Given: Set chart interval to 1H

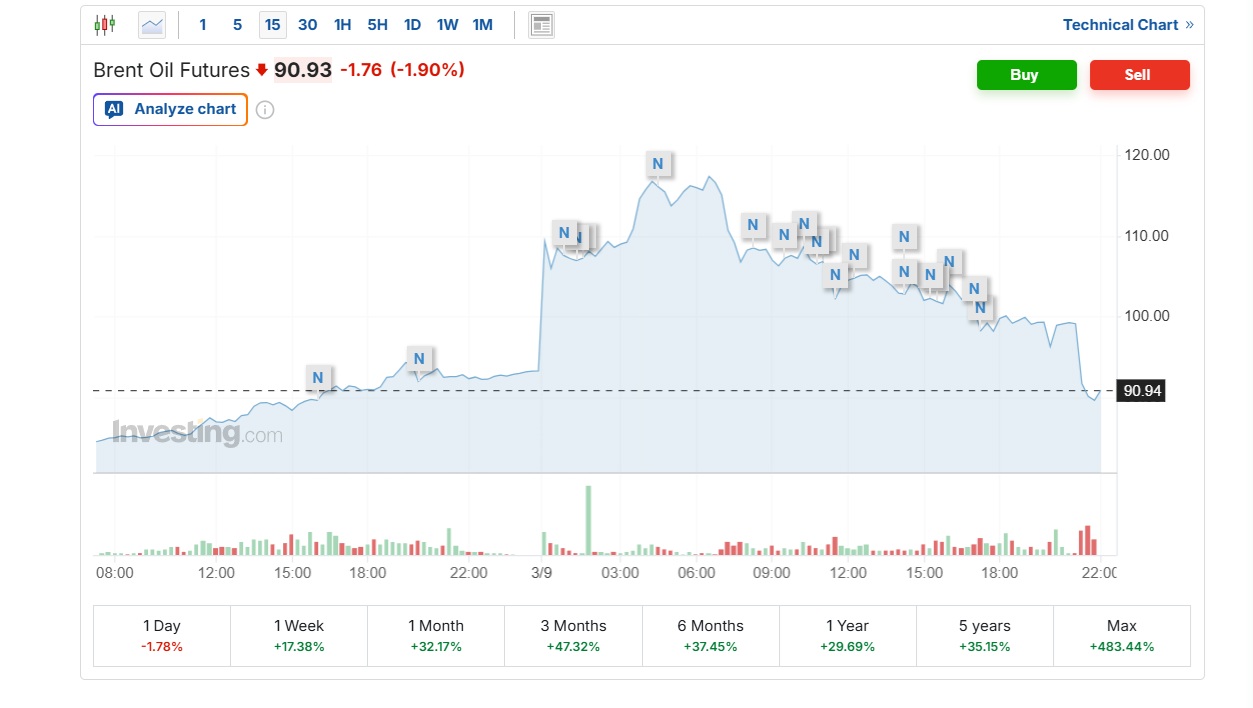Looking at the screenshot, I should [x=342, y=25].
